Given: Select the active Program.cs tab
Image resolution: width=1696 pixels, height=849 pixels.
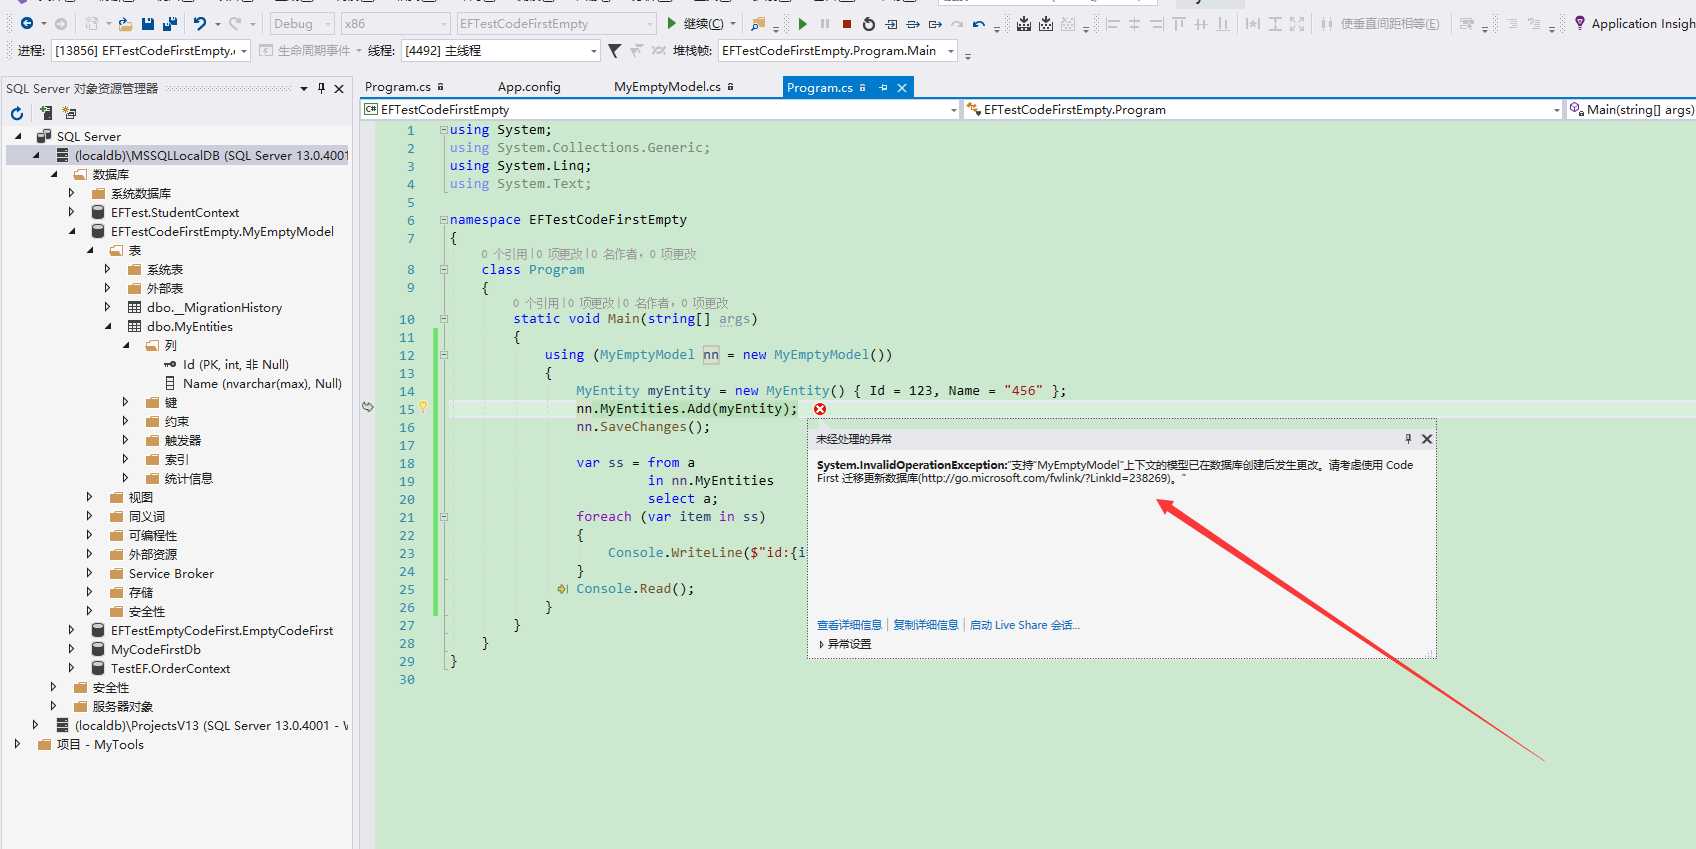Looking at the screenshot, I should point(819,88).
